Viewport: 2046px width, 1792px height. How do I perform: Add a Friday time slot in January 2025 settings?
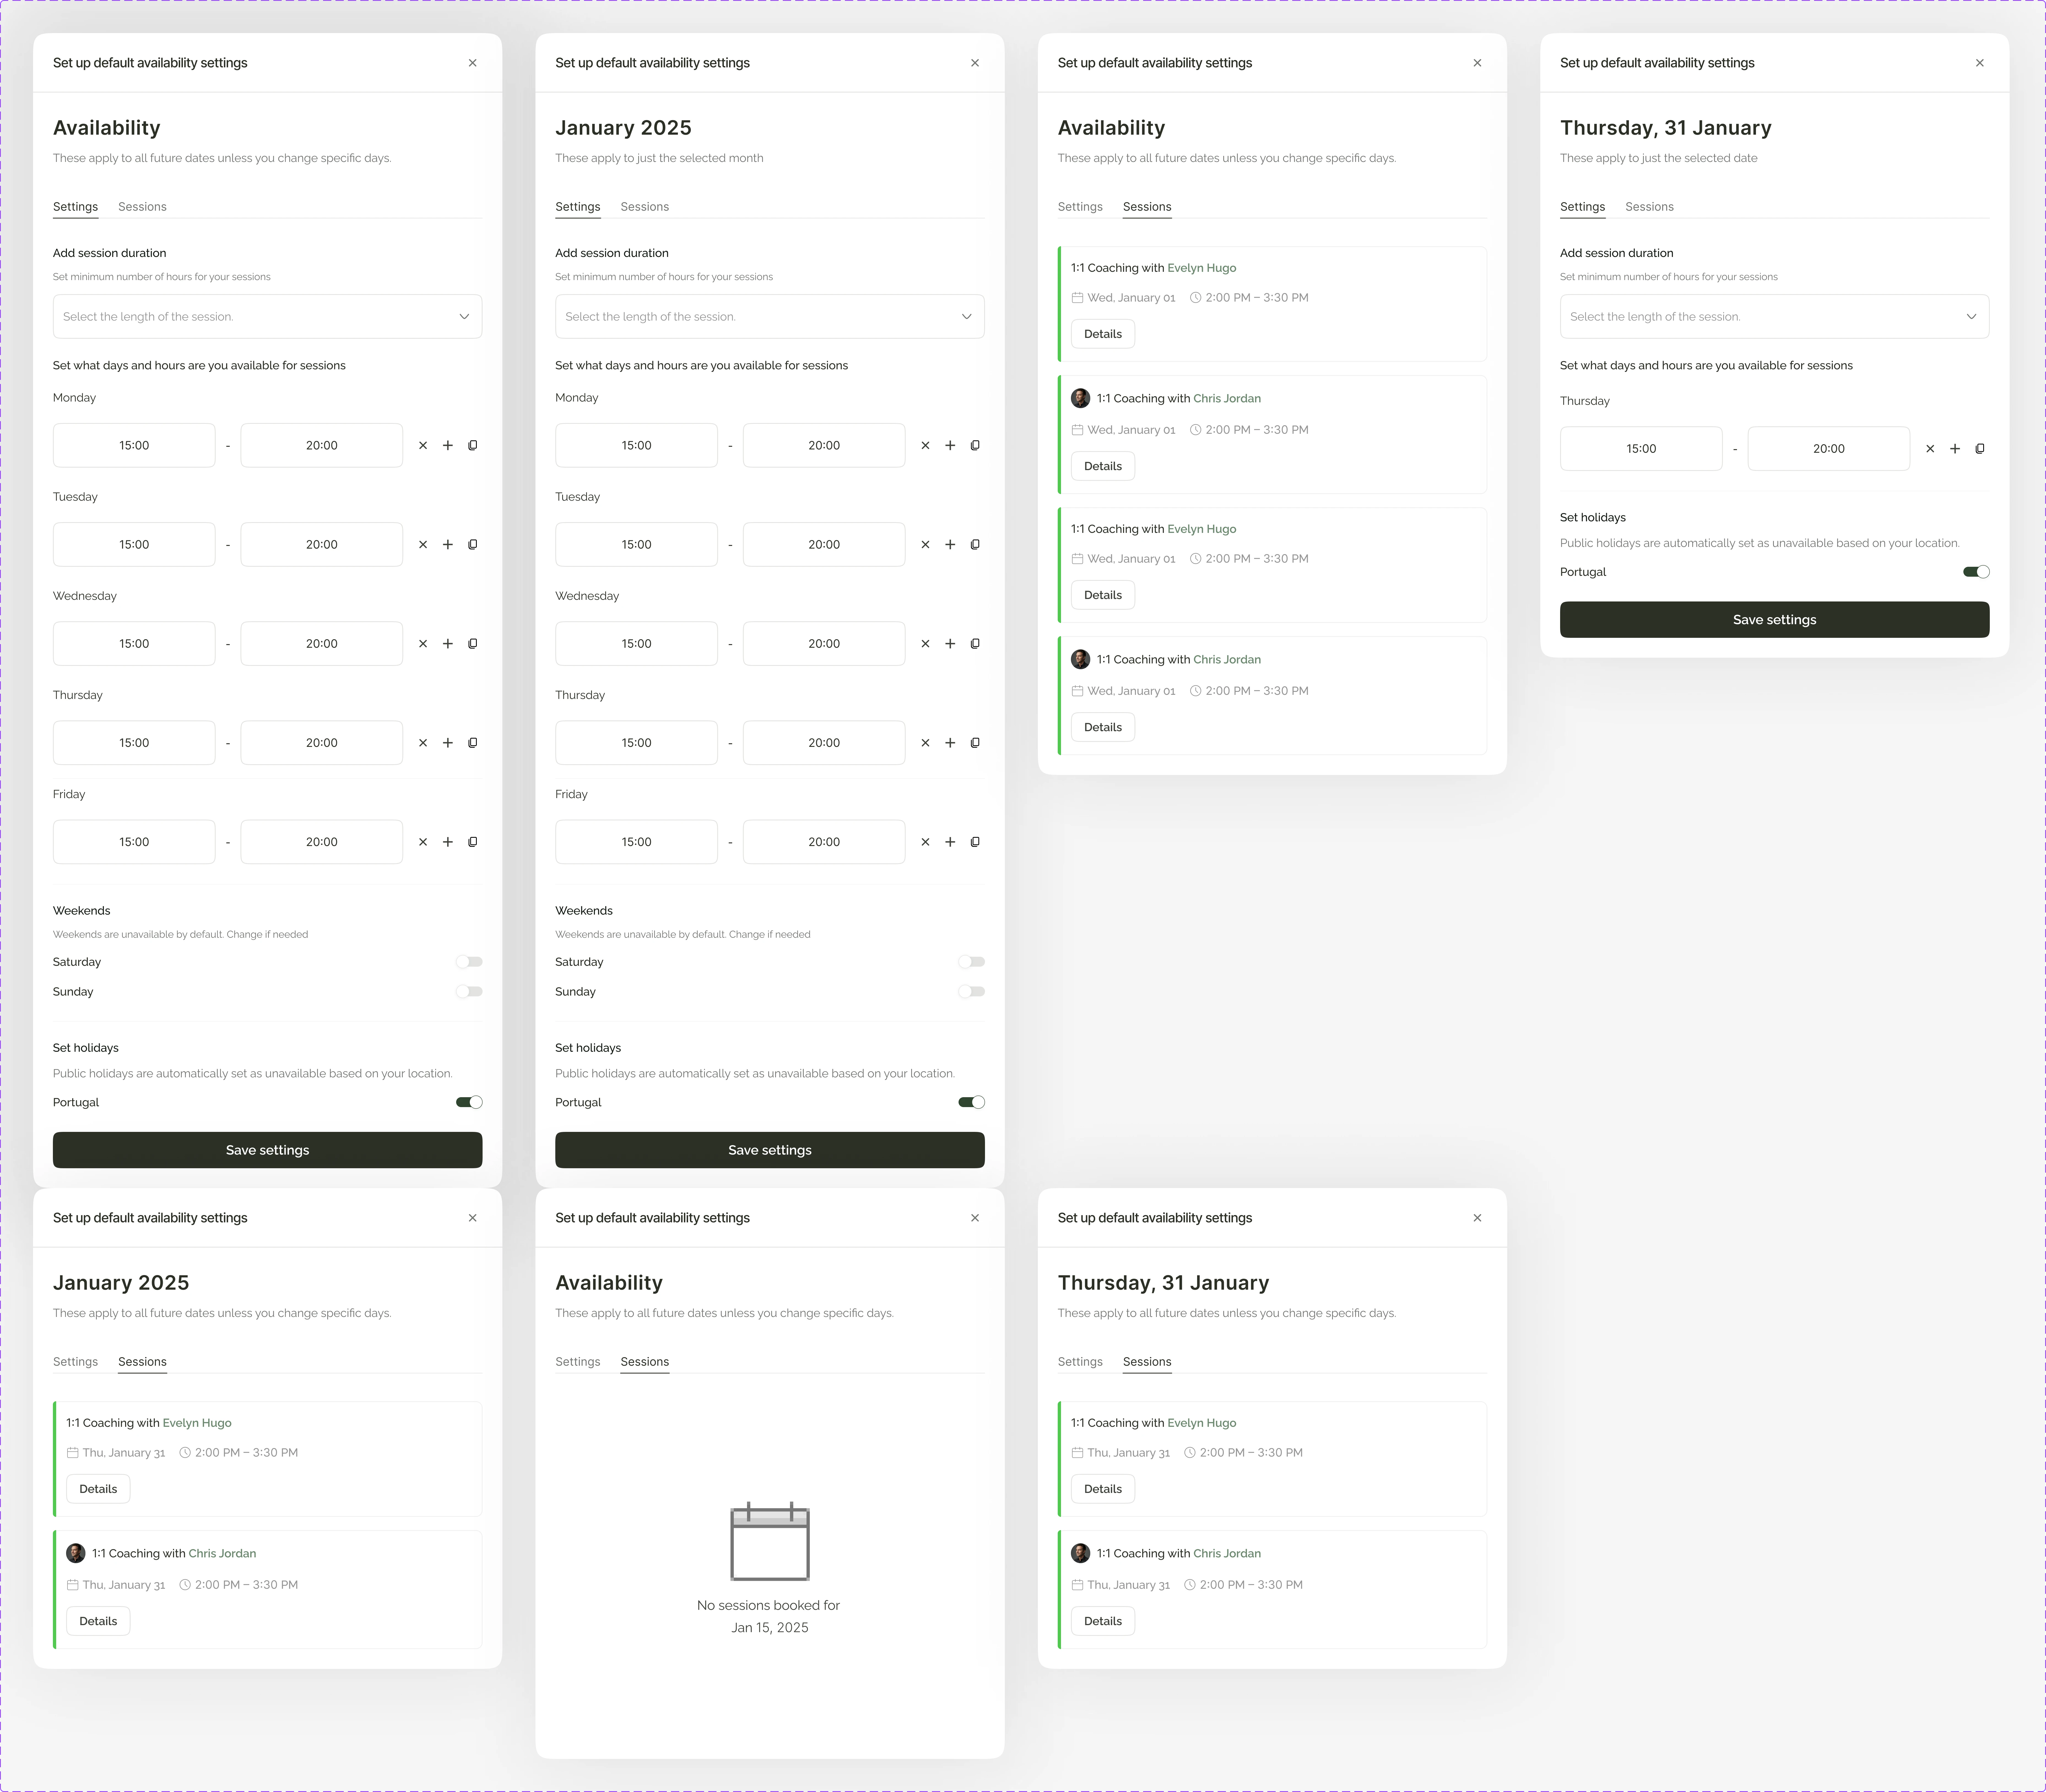click(950, 842)
